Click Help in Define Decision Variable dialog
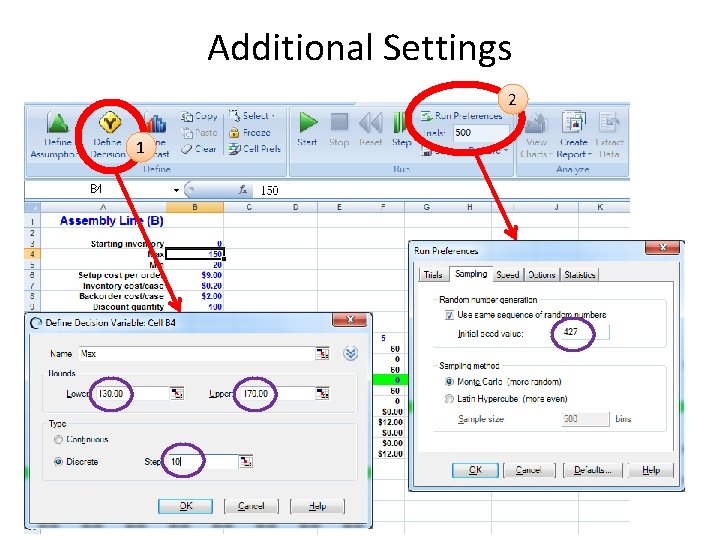Viewport: 720px width, 540px height. [x=317, y=506]
